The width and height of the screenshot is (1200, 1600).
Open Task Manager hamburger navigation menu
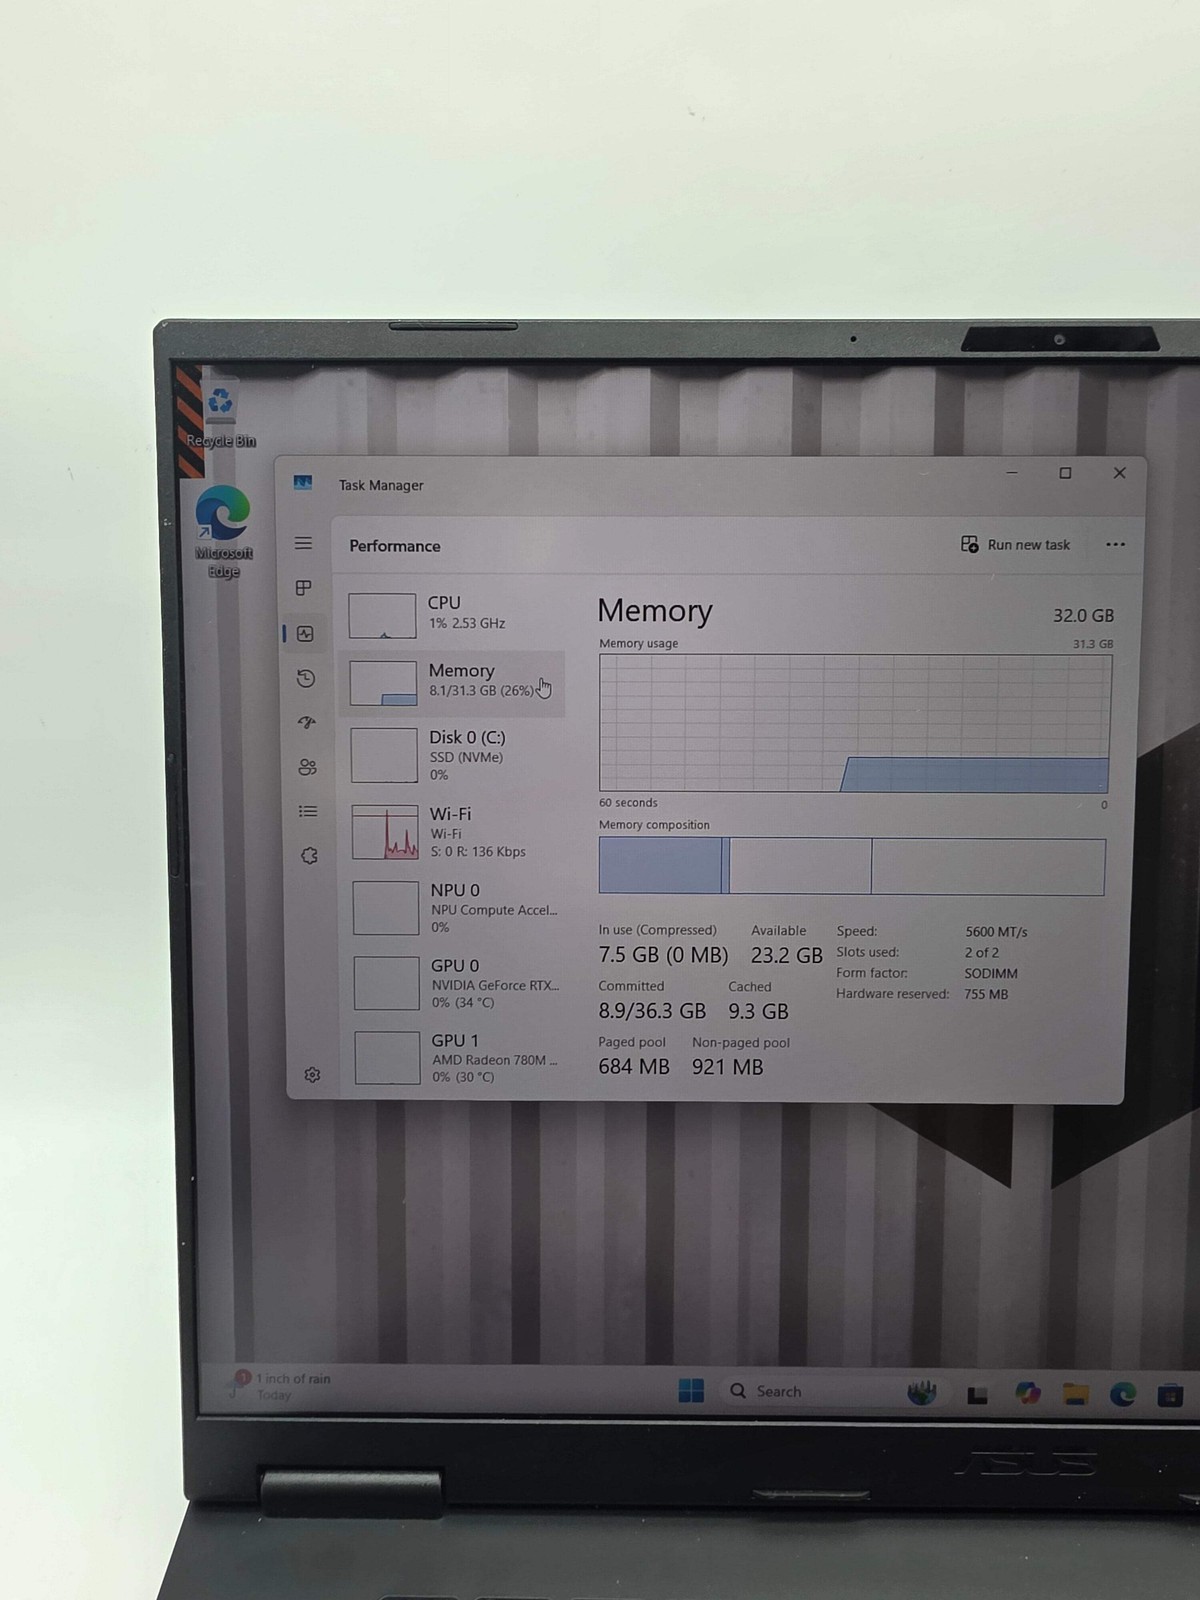click(304, 543)
